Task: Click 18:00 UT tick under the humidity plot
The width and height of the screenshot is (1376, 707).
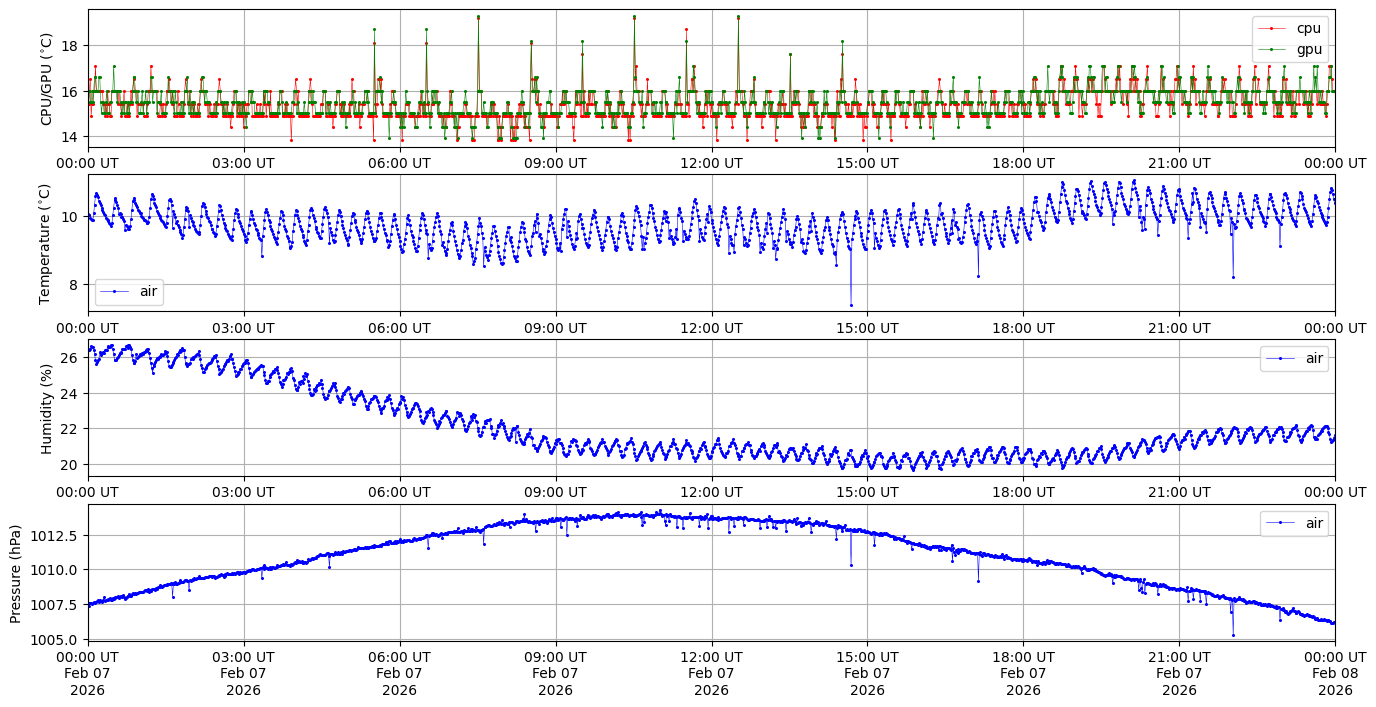Action: coord(1023,492)
